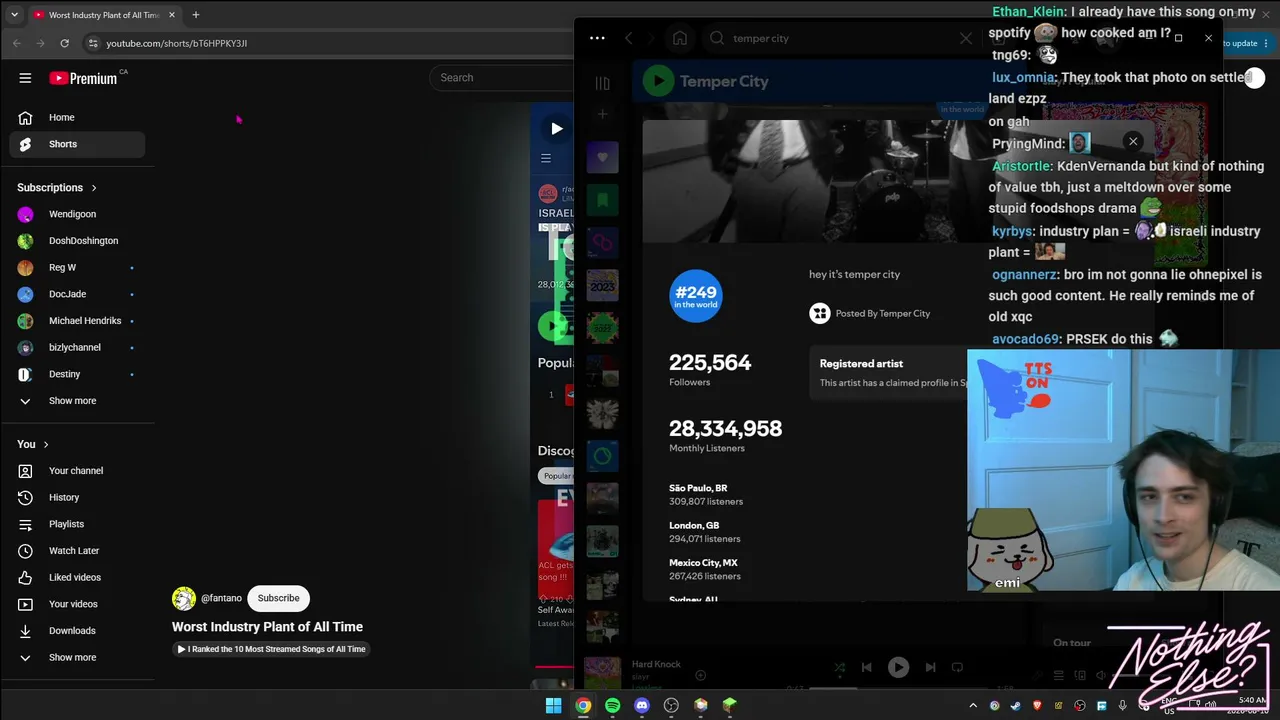
Task: Play the current Spotify track Hard Knock
Action: point(898,667)
